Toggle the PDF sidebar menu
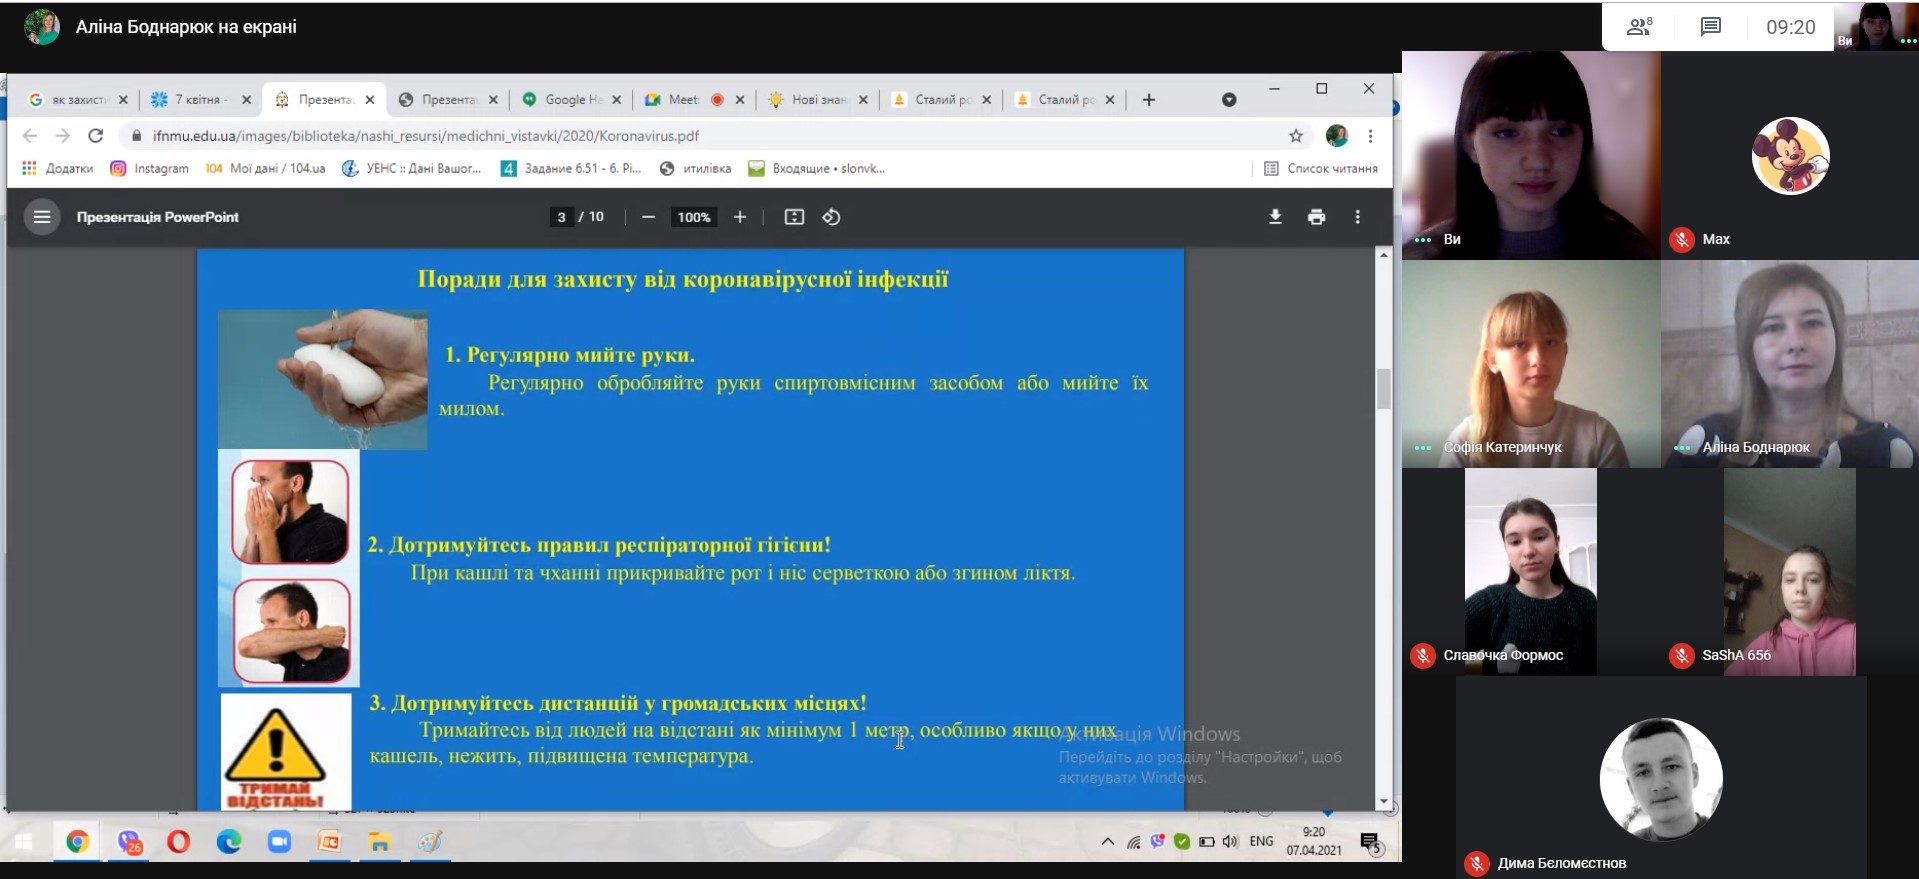 [42, 217]
